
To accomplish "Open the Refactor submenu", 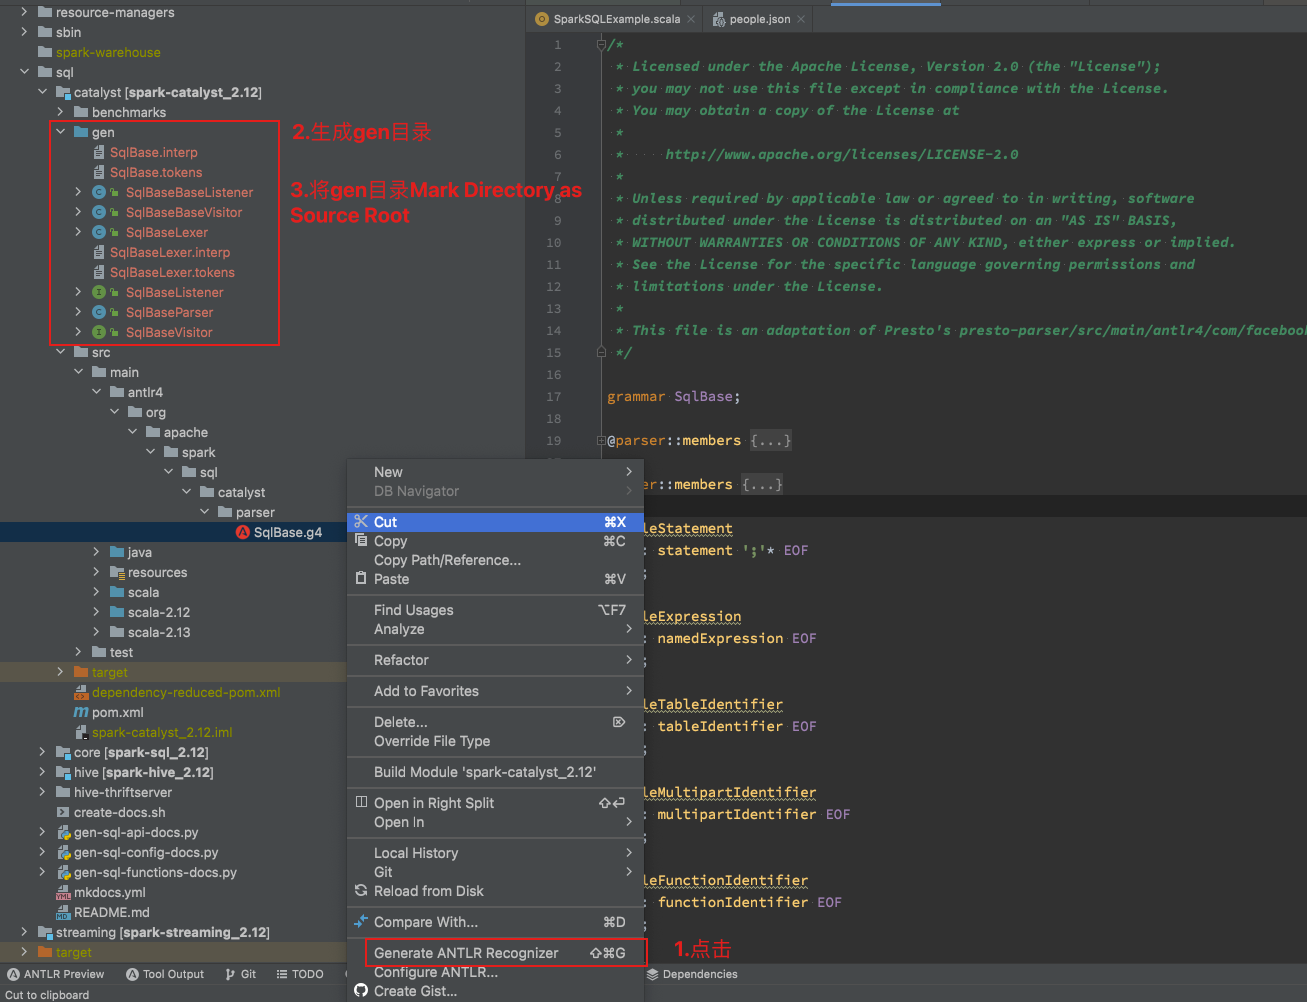I will 495,660.
